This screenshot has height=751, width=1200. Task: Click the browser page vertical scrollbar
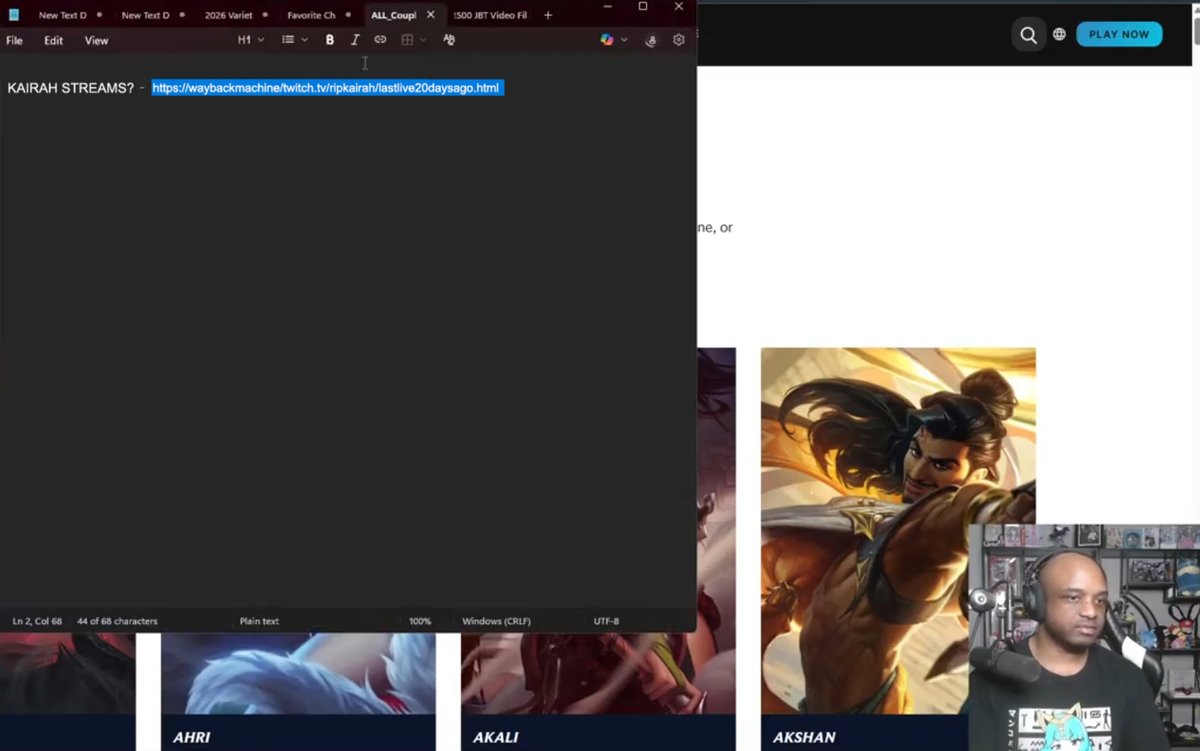click(x=1196, y=30)
